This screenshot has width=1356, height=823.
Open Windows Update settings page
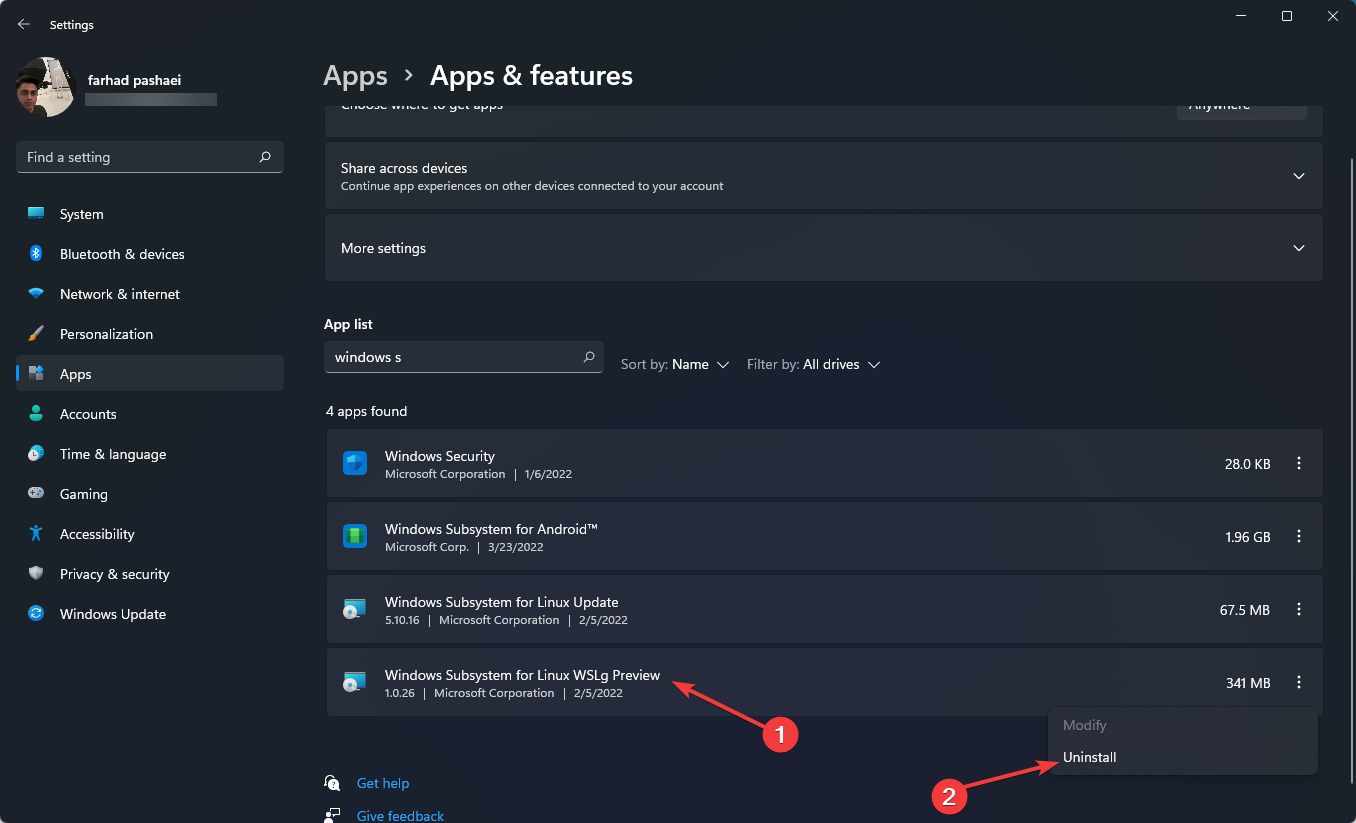point(112,614)
